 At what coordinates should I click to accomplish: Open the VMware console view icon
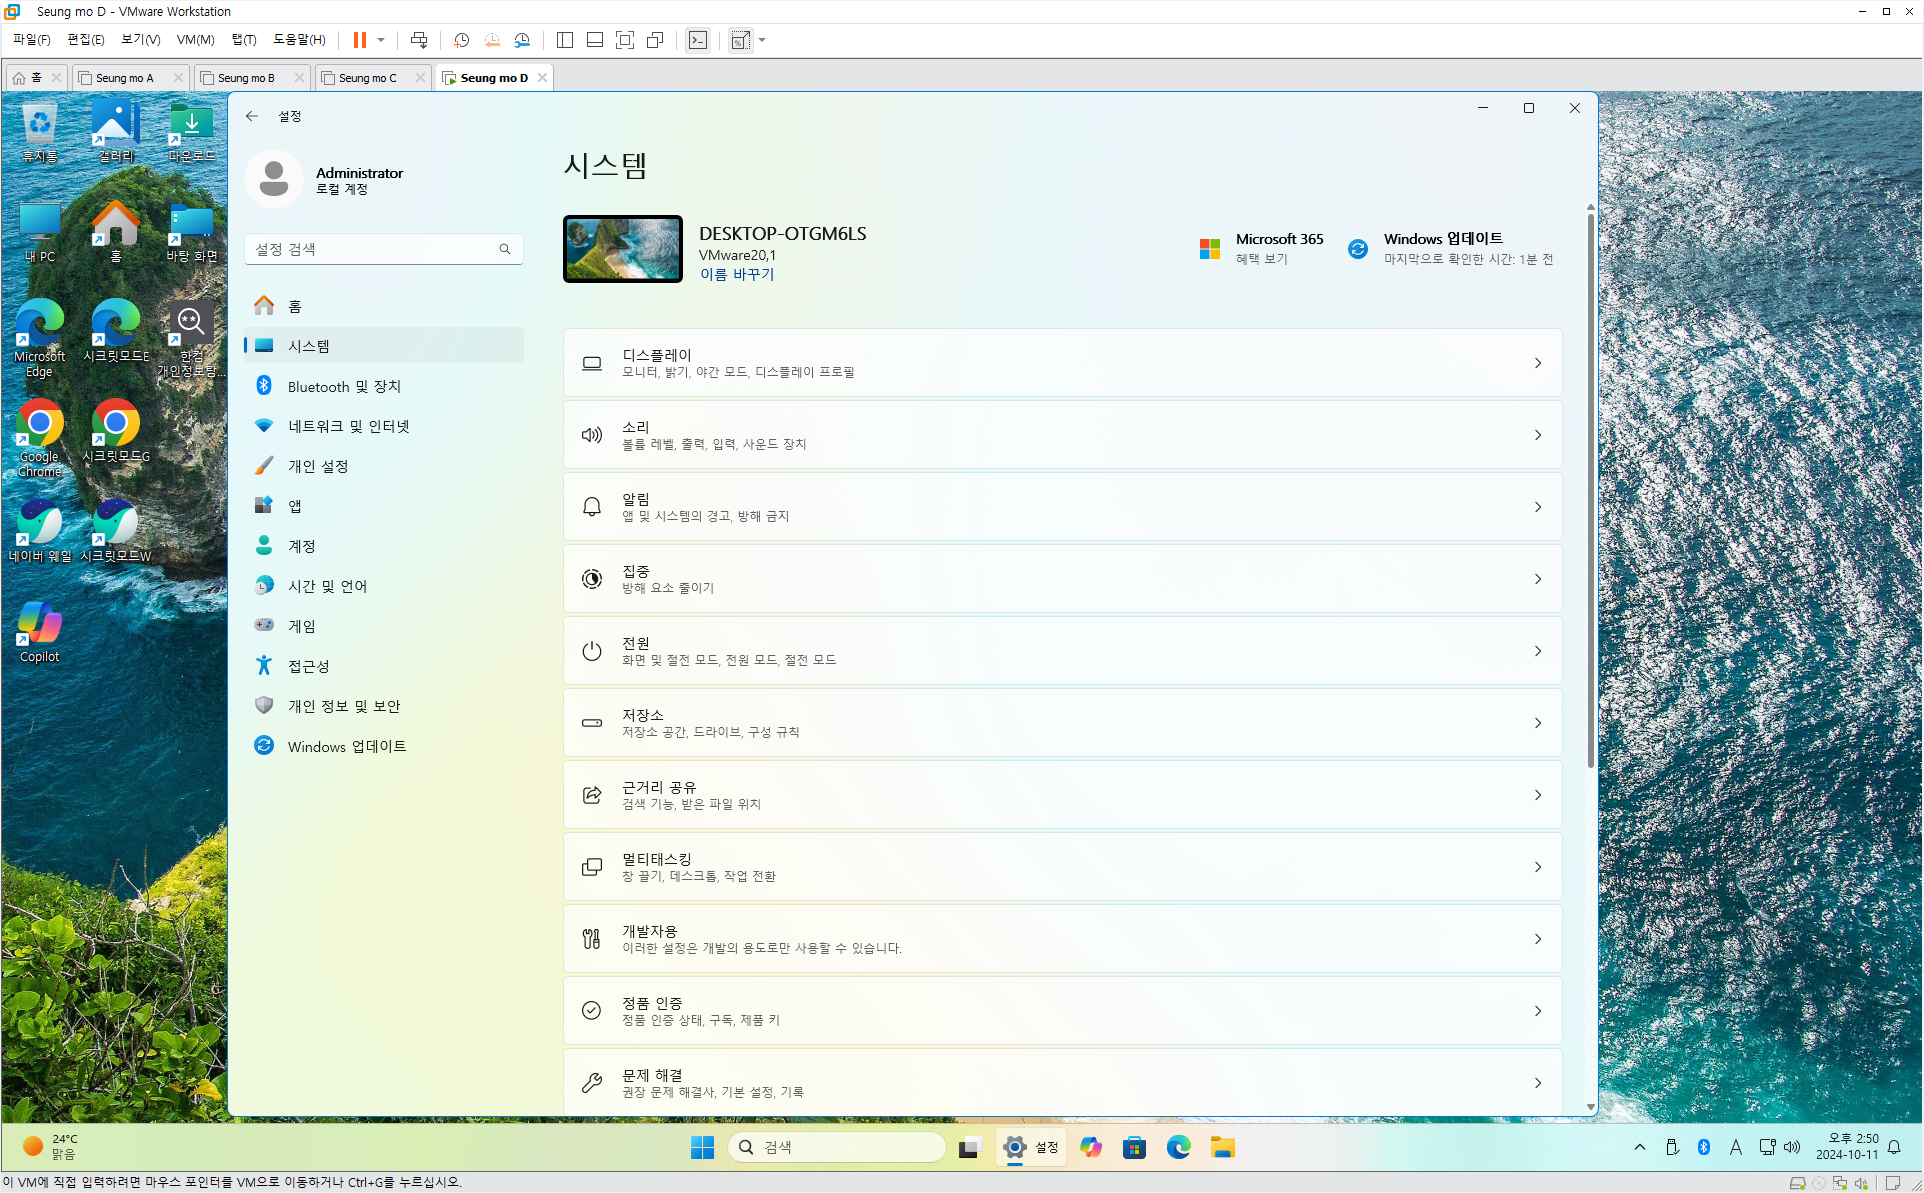click(698, 40)
